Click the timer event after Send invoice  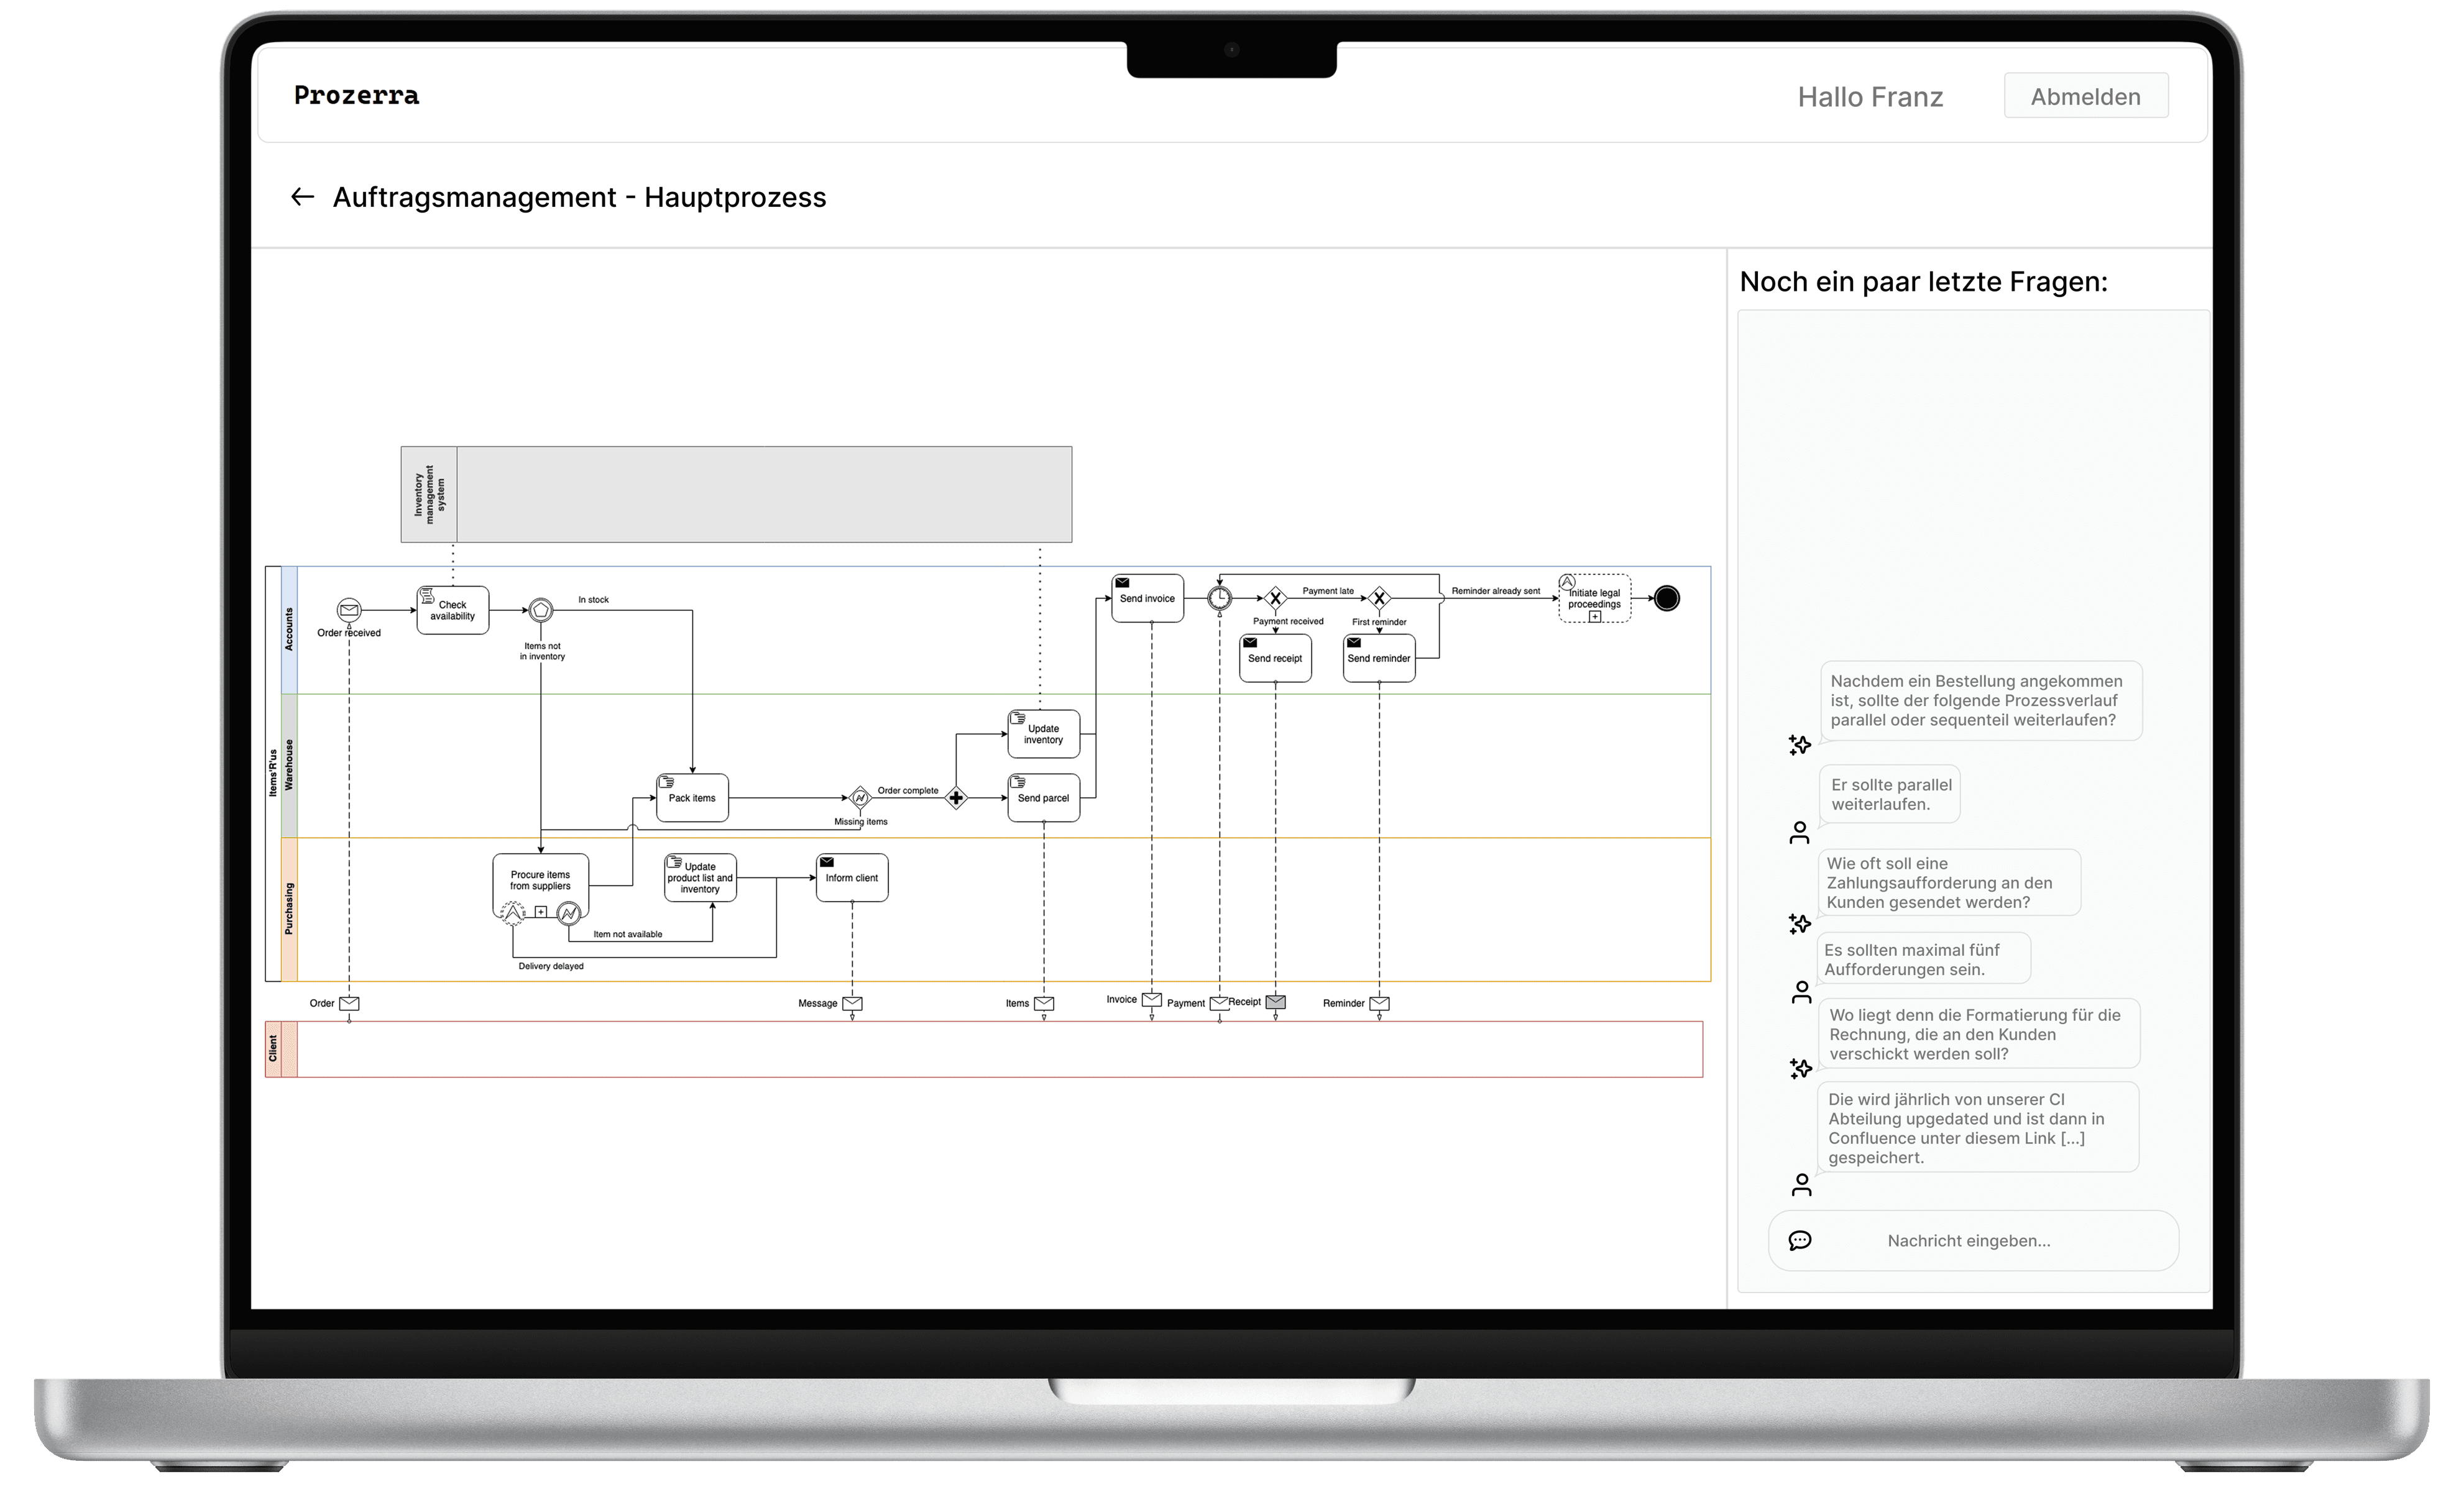[x=1219, y=598]
